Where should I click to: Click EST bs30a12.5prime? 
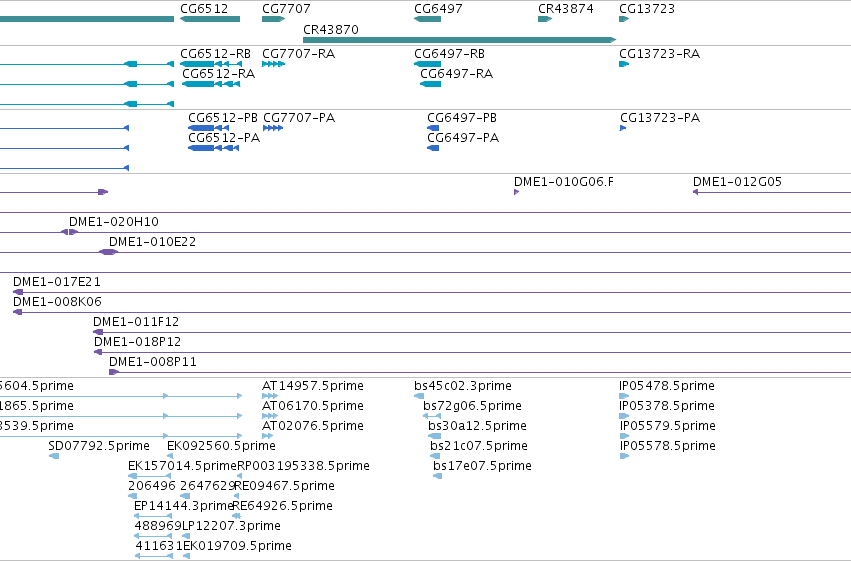pos(435,436)
